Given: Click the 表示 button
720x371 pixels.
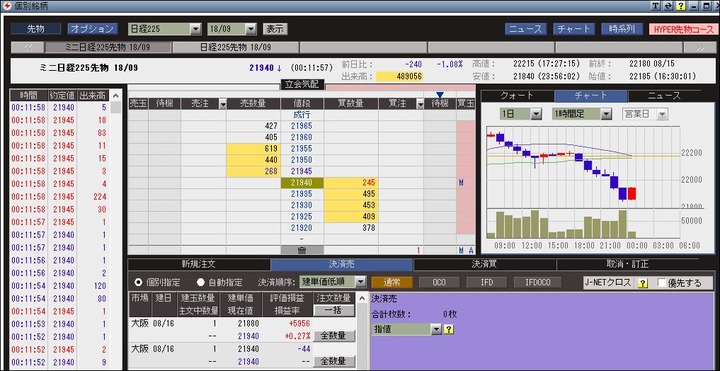Looking at the screenshot, I should tap(275, 29).
